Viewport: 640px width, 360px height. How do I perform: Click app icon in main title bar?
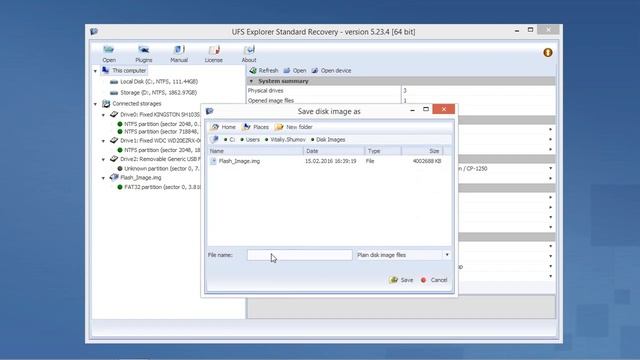(94, 31)
